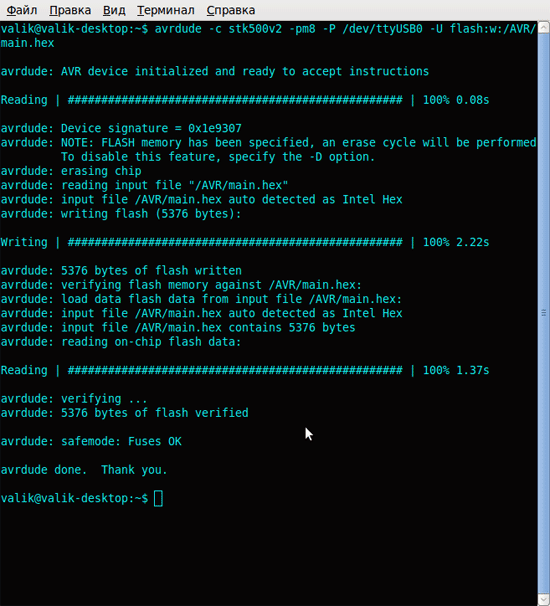Click the terminal cursor block at prompt
Screen dimensions: 550x606
click(158, 499)
